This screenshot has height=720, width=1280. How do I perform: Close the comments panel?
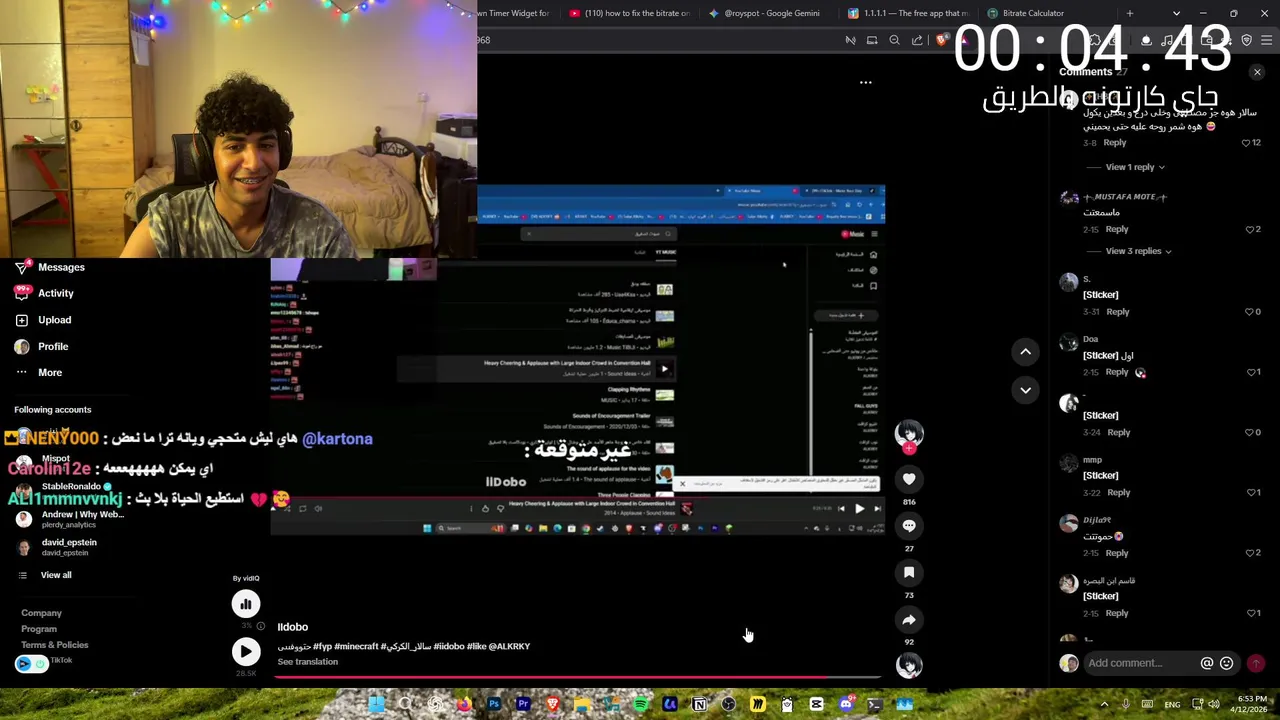point(1257,72)
